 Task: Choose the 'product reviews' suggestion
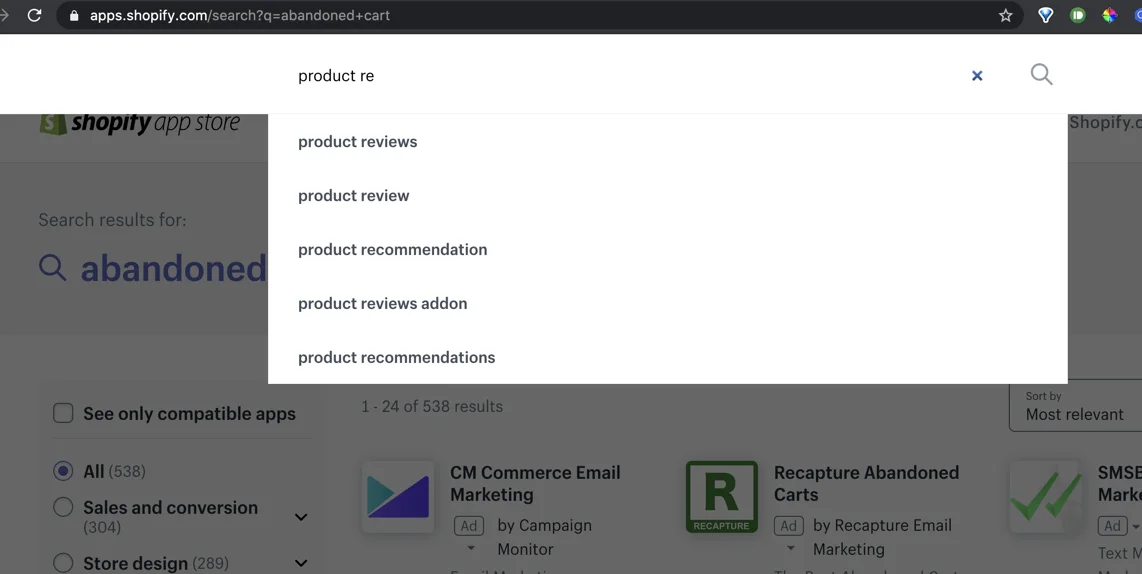[x=357, y=142]
